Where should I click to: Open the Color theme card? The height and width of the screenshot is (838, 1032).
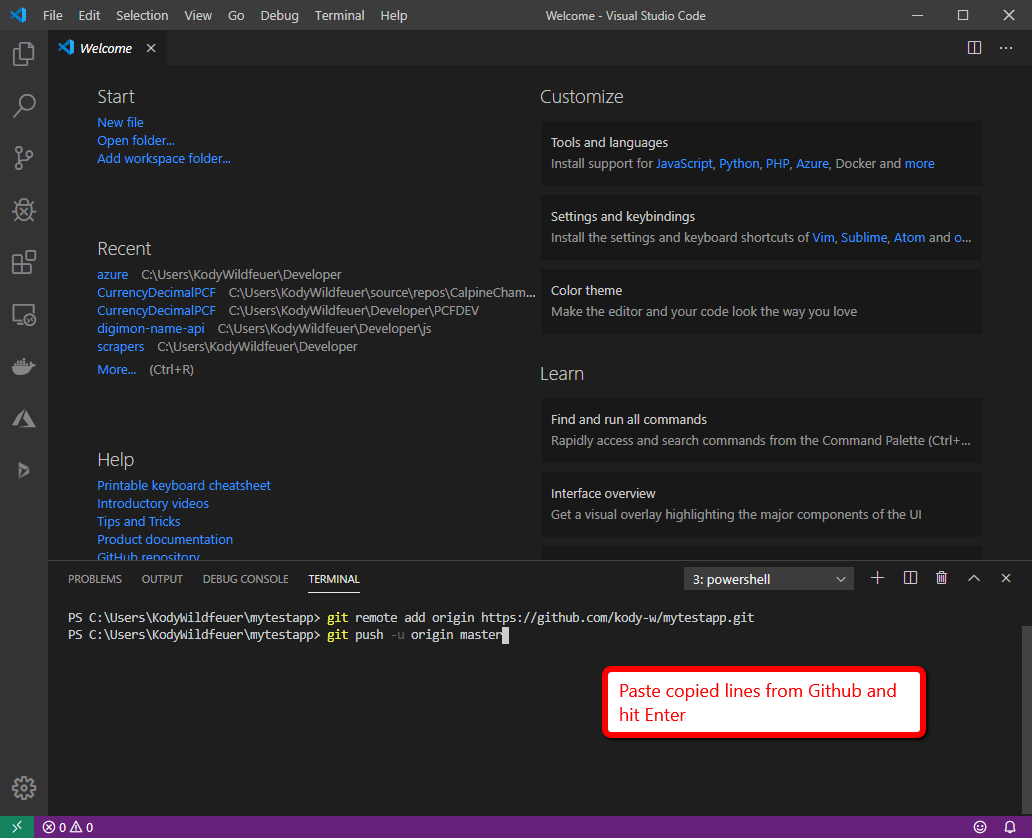(761, 301)
